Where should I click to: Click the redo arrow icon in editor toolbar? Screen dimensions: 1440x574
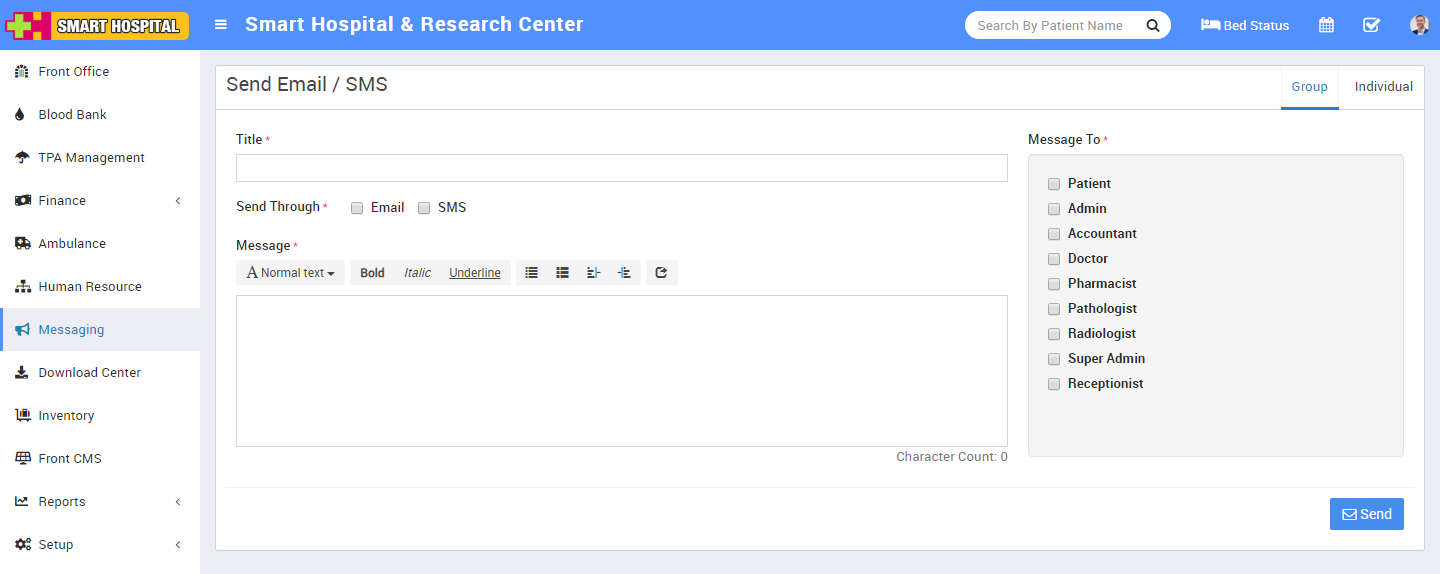[661, 273]
